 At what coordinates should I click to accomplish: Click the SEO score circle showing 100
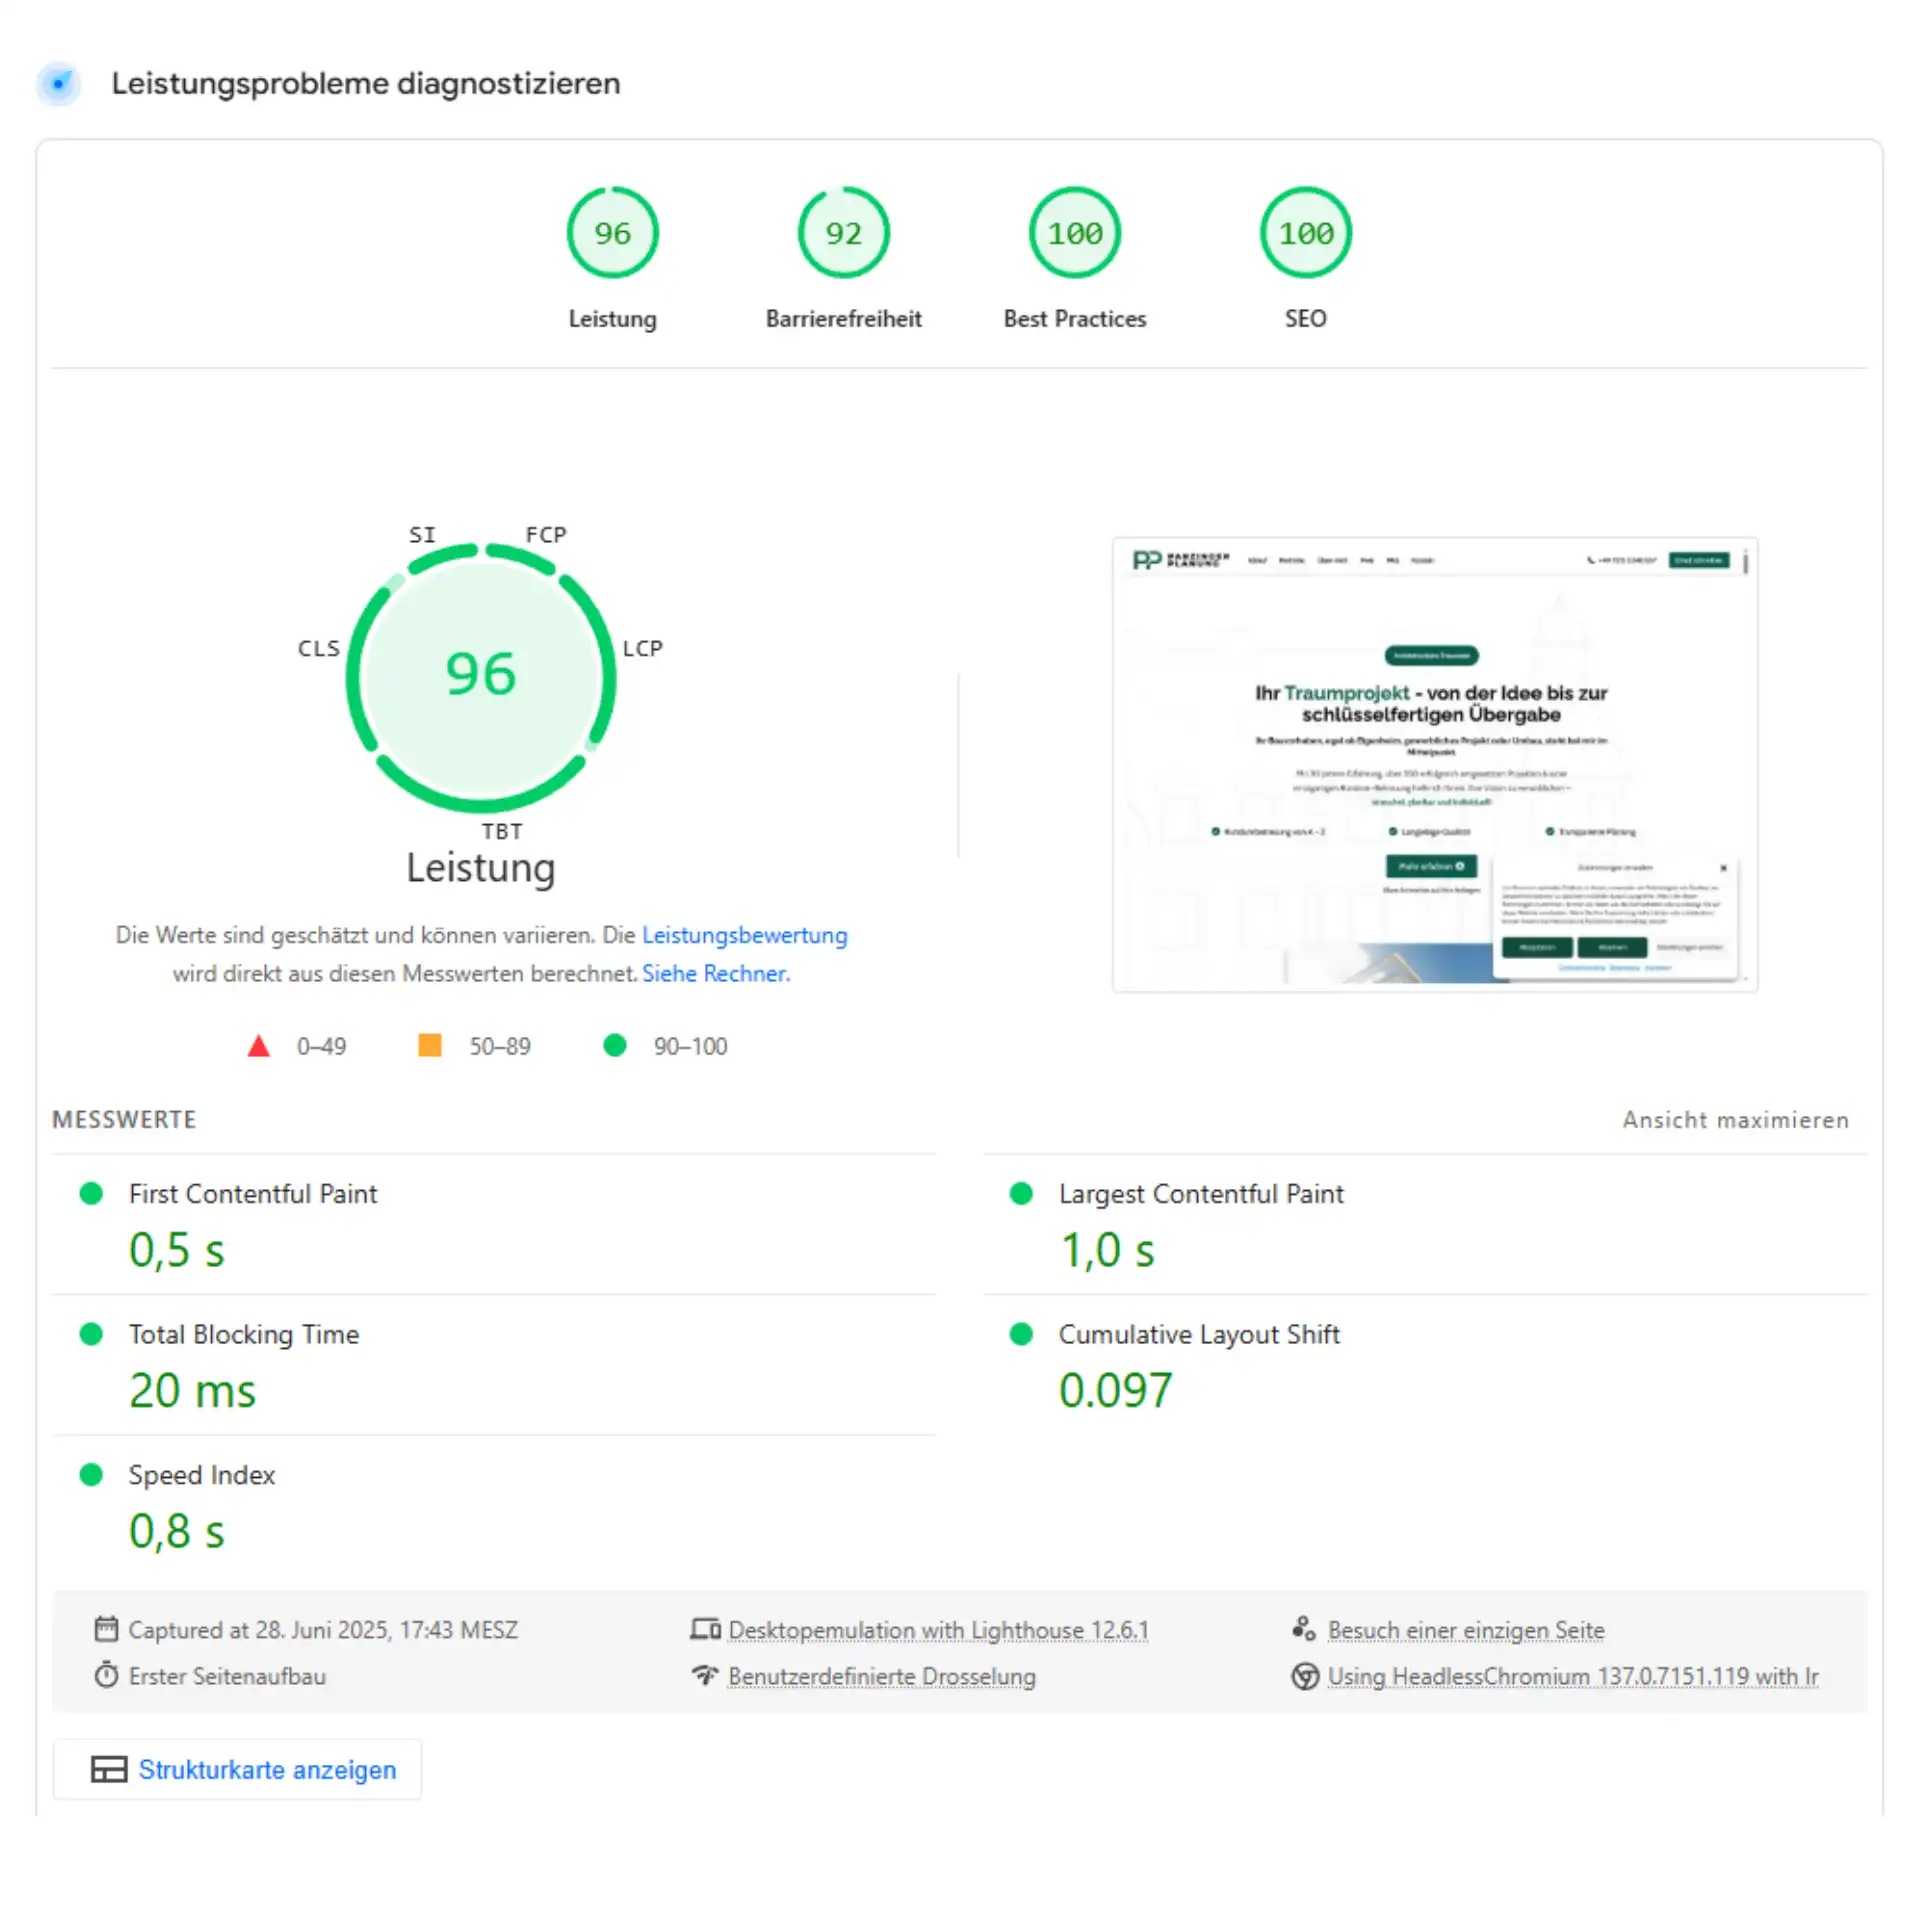(x=1304, y=232)
